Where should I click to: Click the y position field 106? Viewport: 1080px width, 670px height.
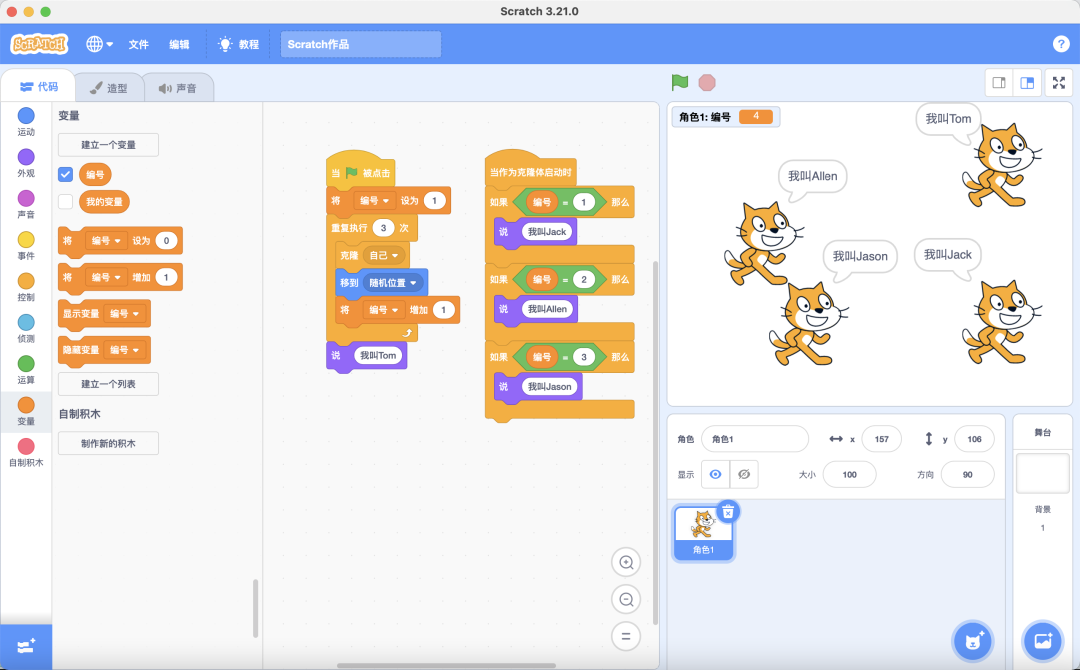974,439
